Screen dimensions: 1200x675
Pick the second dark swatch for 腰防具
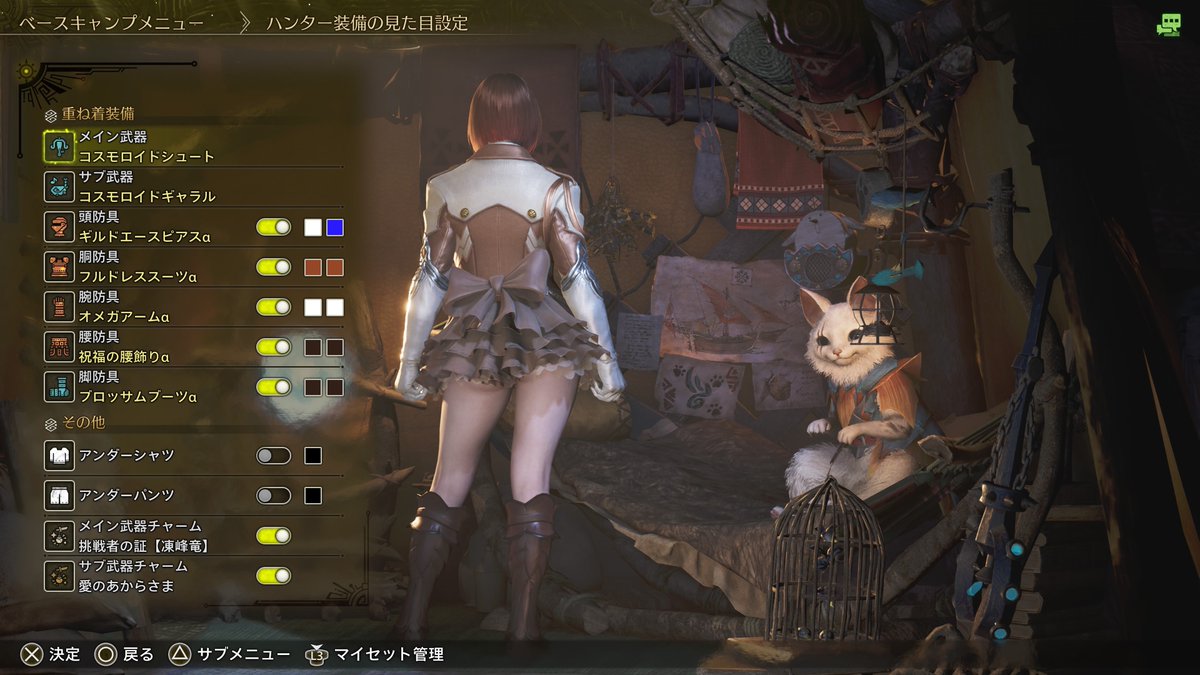pos(335,347)
